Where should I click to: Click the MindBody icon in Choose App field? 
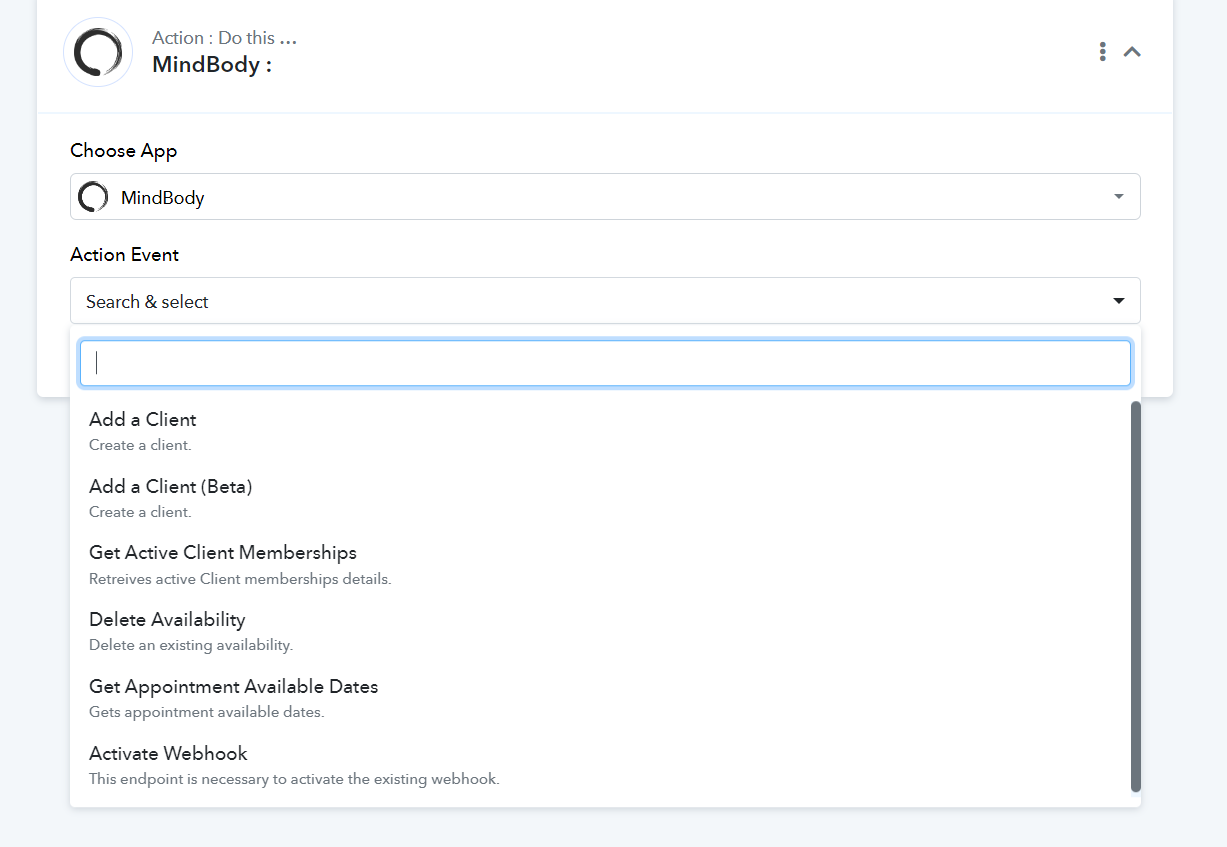[x=93, y=197]
